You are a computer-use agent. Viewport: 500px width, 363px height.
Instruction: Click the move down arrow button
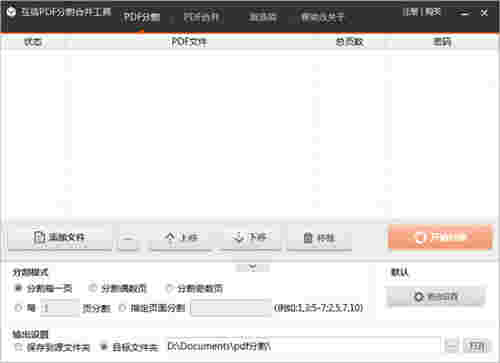pos(250,237)
